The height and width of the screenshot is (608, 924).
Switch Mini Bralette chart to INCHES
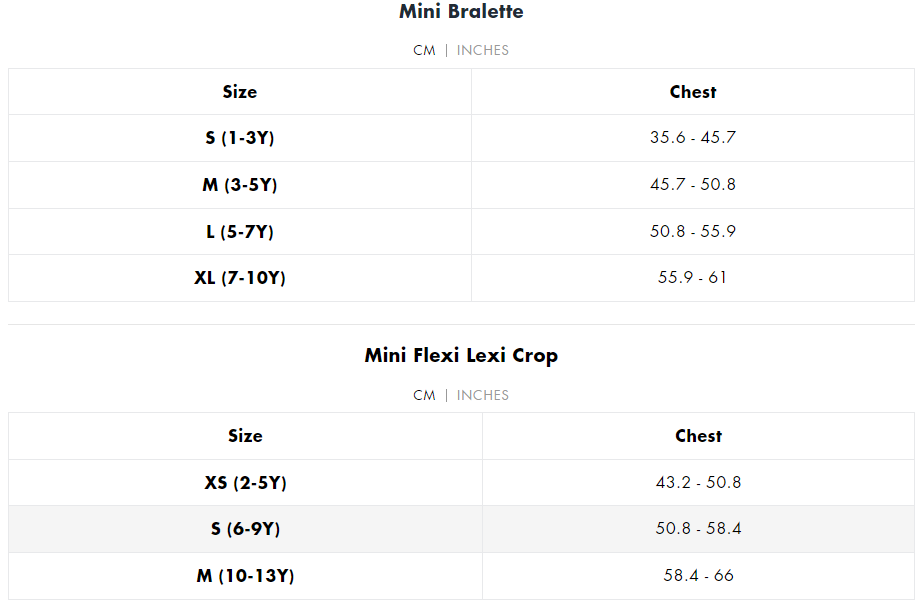(483, 51)
